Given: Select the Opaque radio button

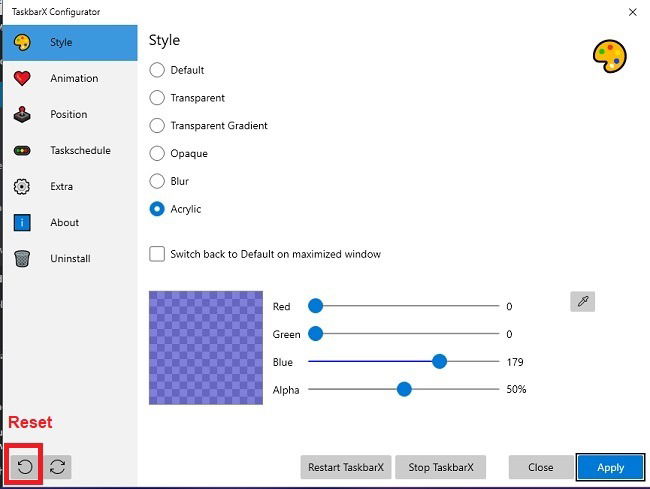Looking at the screenshot, I should 157,153.
